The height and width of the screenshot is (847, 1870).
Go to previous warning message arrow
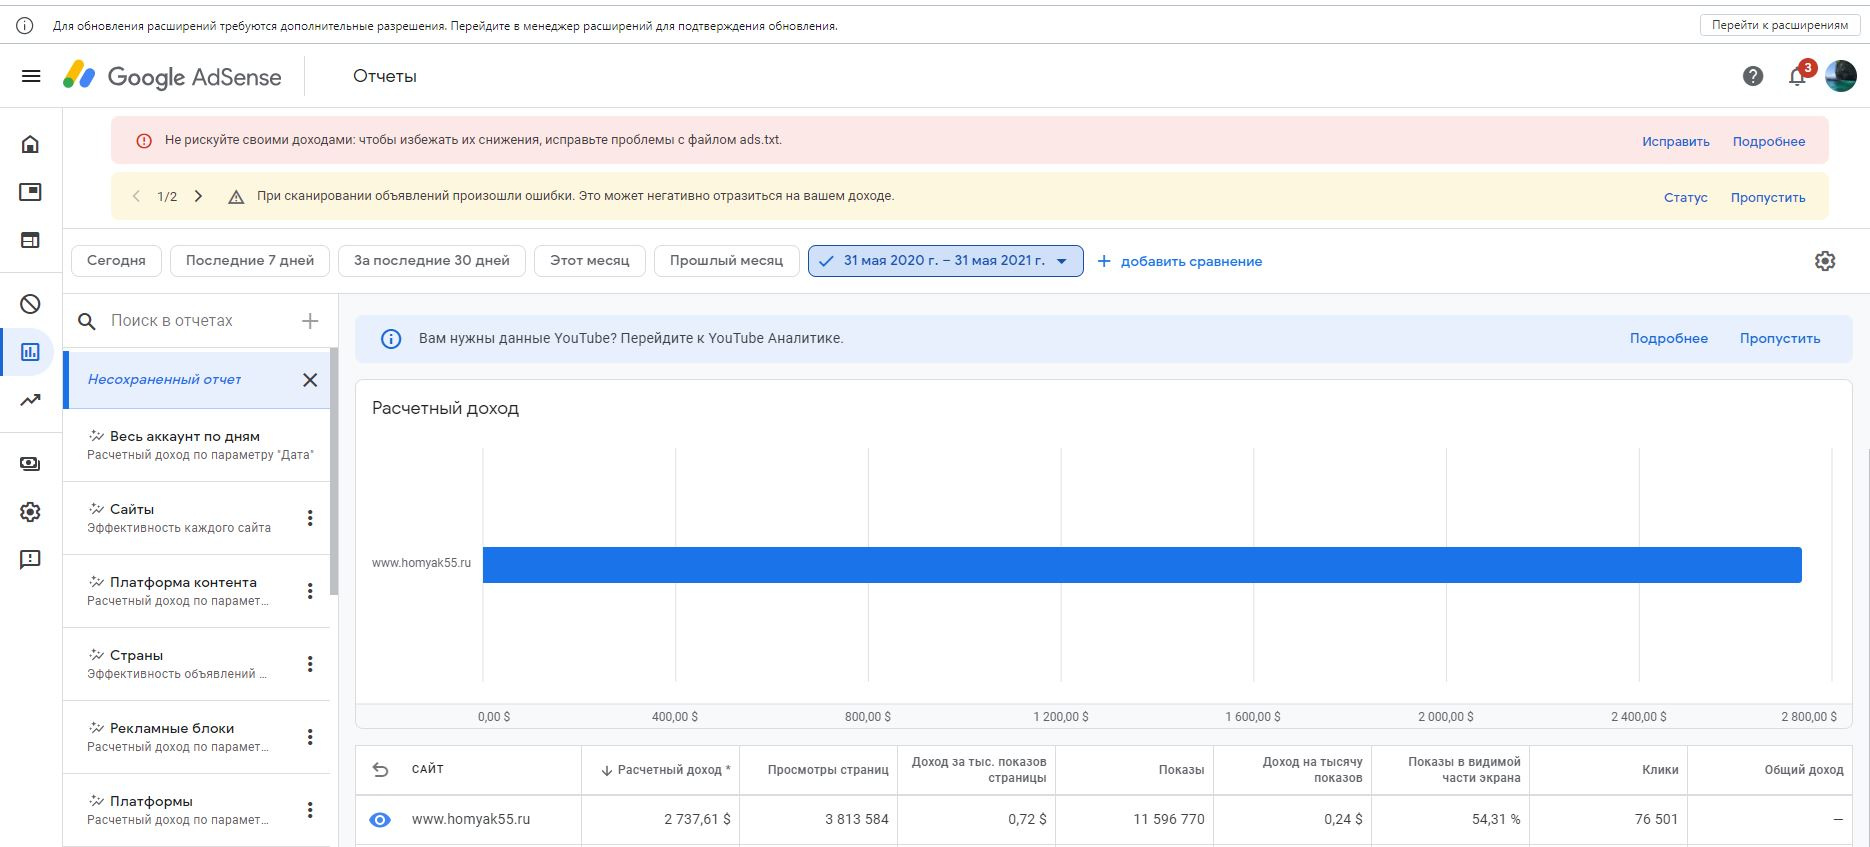coord(136,196)
